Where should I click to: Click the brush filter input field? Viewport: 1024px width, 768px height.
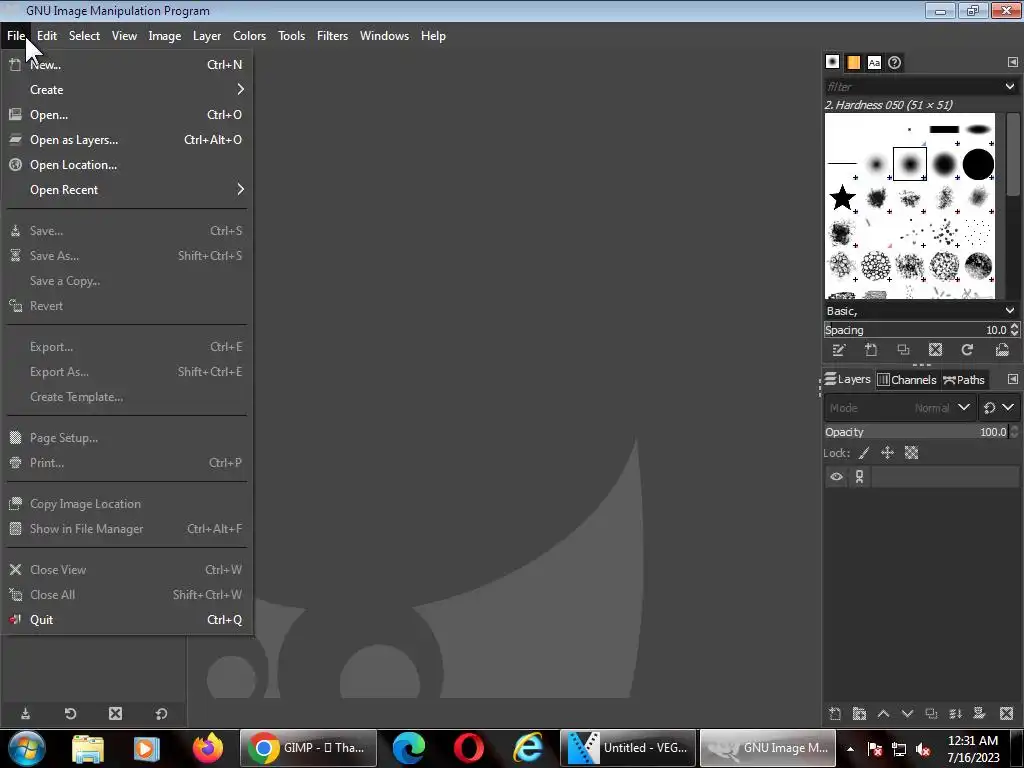(x=912, y=86)
